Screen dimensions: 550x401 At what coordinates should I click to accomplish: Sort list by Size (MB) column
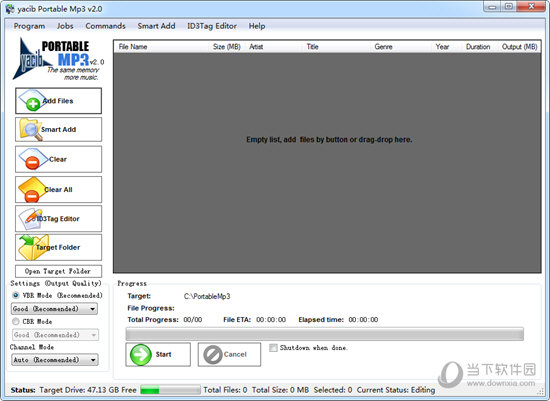pyautogui.click(x=228, y=47)
